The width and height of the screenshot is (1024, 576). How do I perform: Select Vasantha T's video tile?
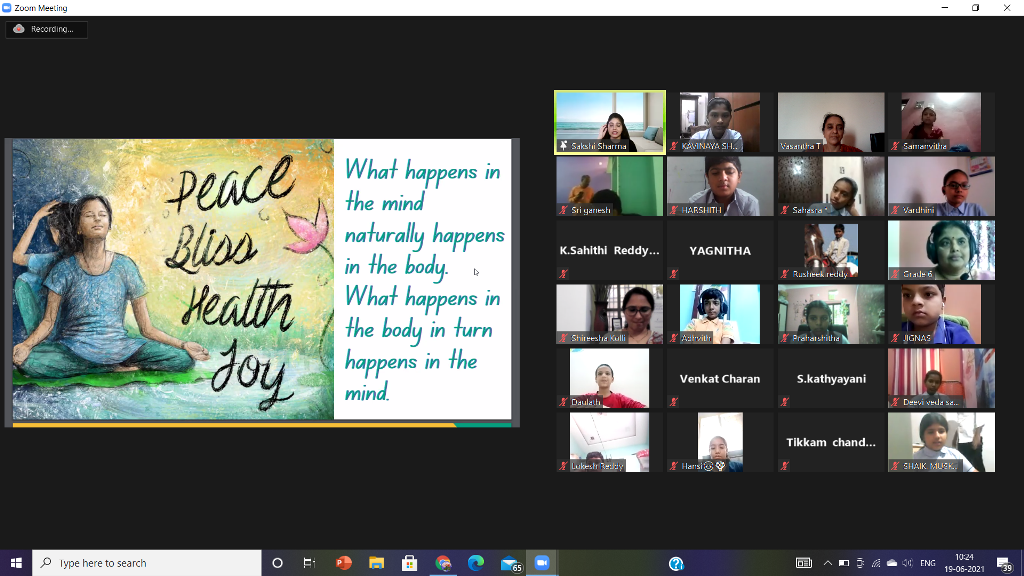click(831, 122)
